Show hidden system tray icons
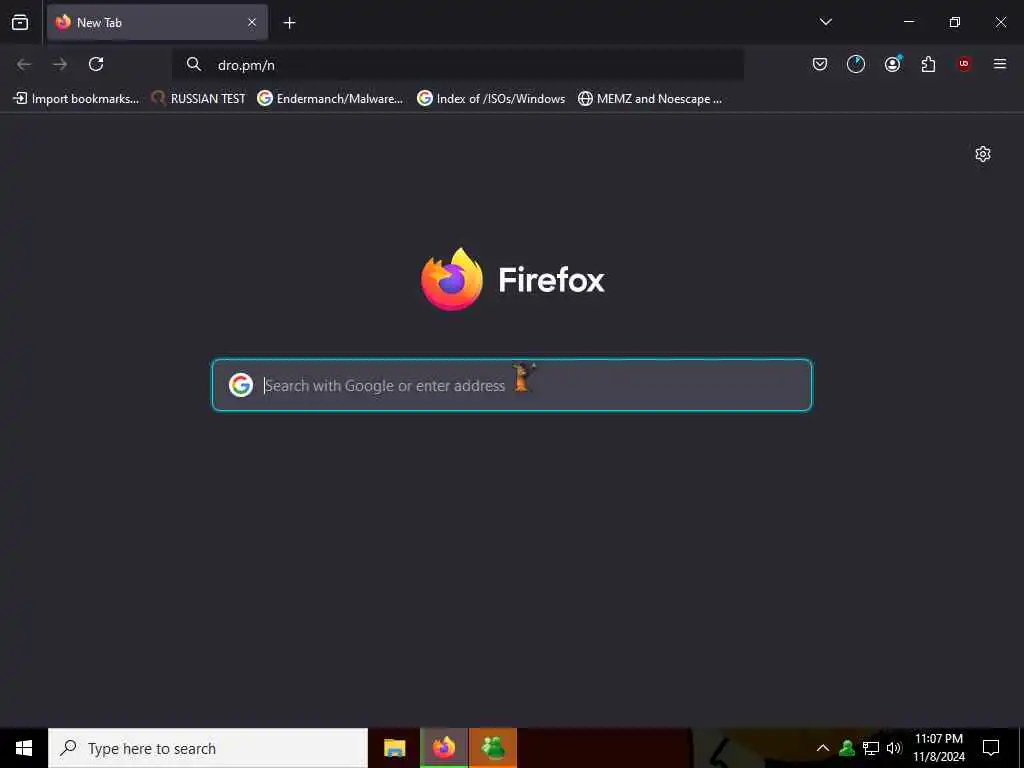 point(823,748)
